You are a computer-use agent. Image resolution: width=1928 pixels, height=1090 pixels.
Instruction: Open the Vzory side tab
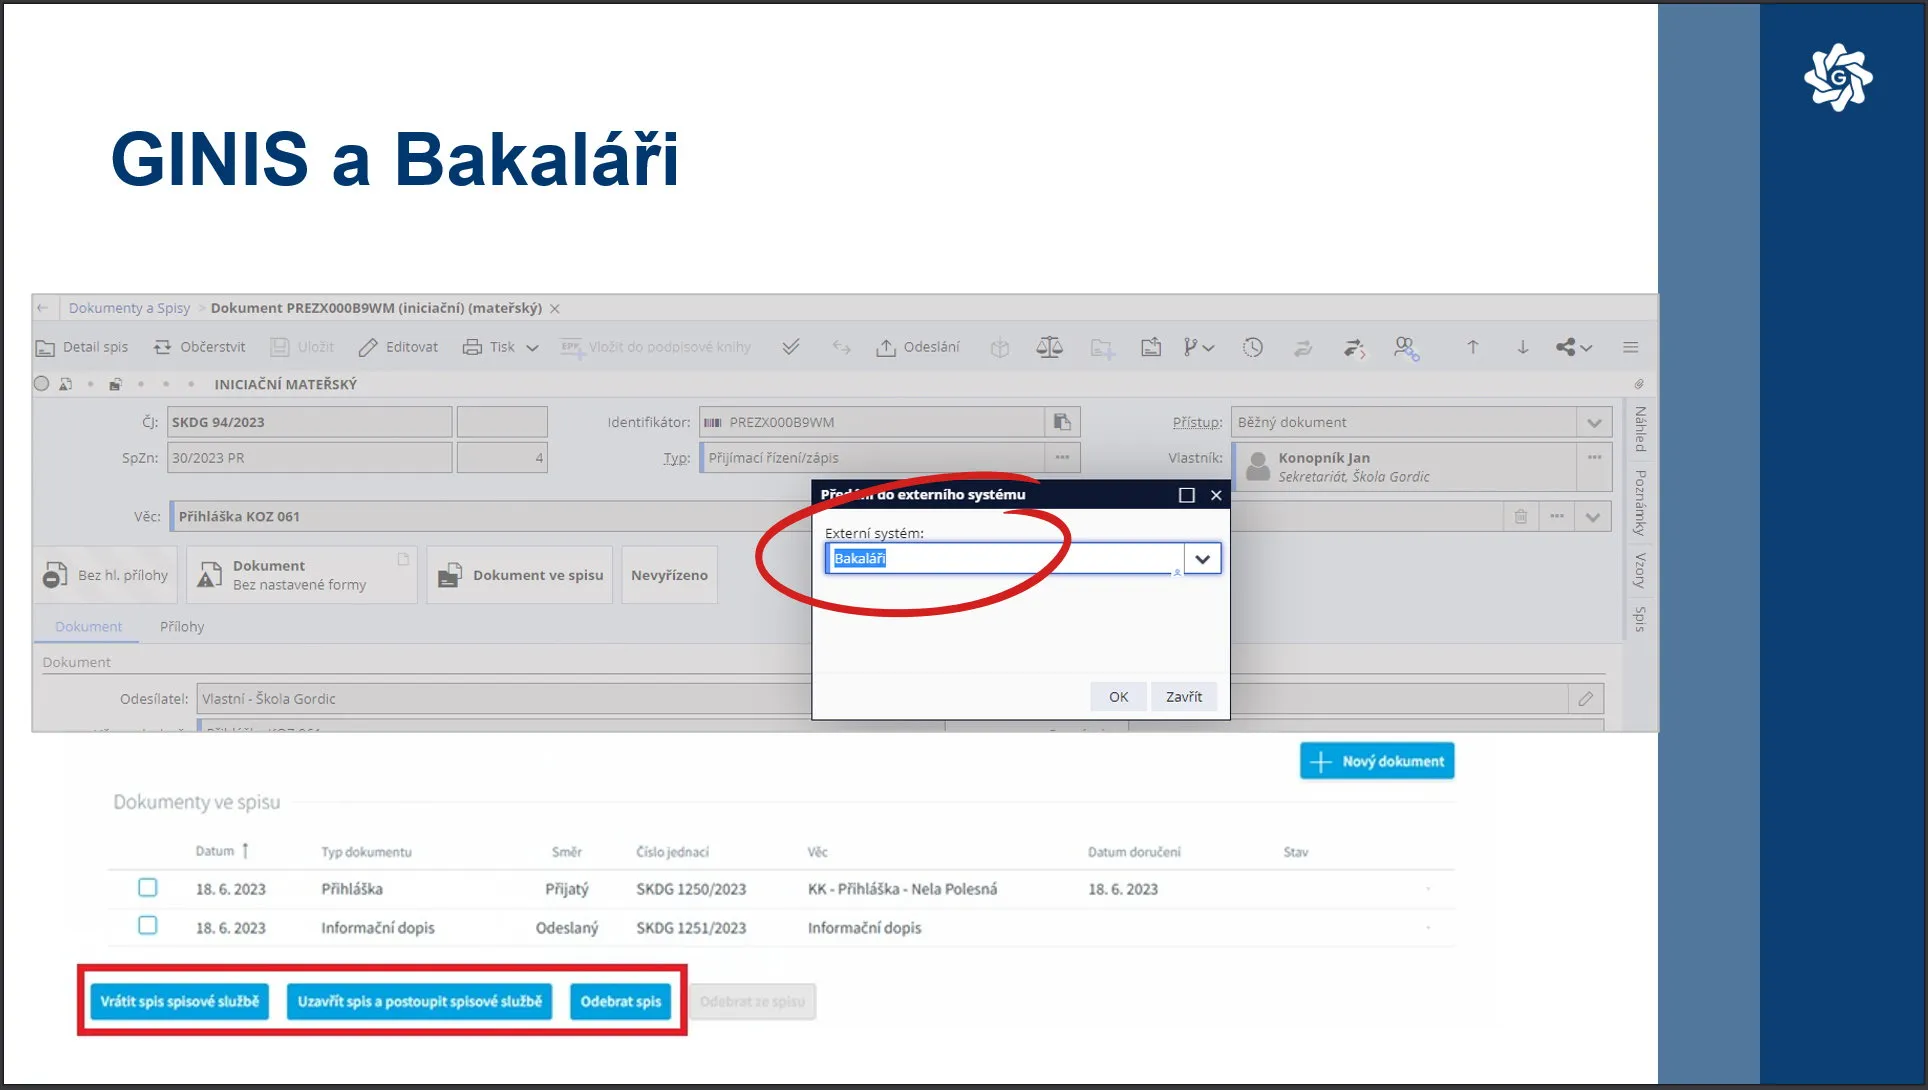1640,570
